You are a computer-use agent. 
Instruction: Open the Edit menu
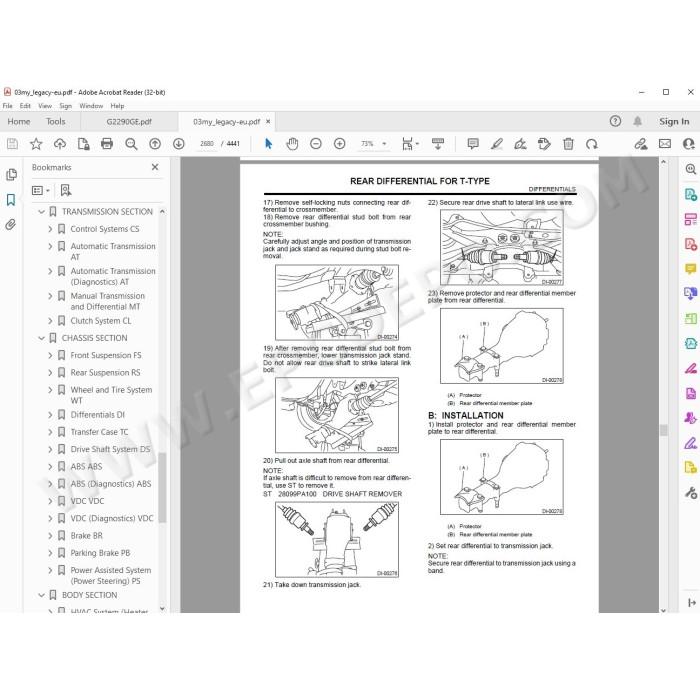pos(25,106)
